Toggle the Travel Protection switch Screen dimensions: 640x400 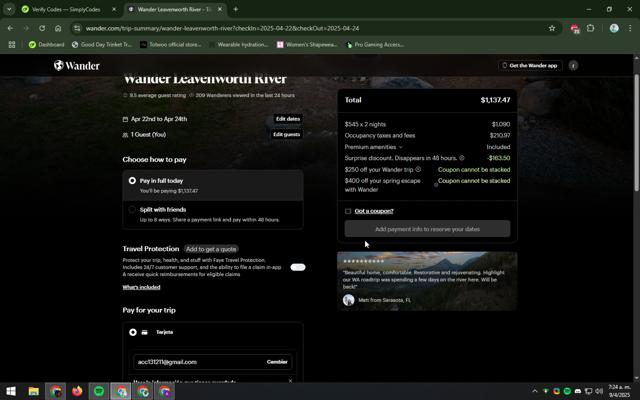click(298, 267)
